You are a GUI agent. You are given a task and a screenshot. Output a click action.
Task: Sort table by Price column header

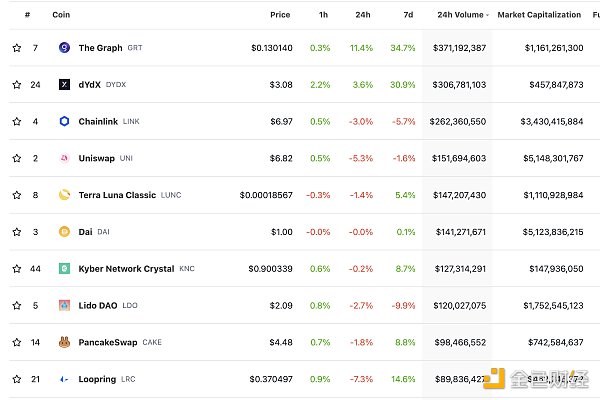click(x=280, y=15)
